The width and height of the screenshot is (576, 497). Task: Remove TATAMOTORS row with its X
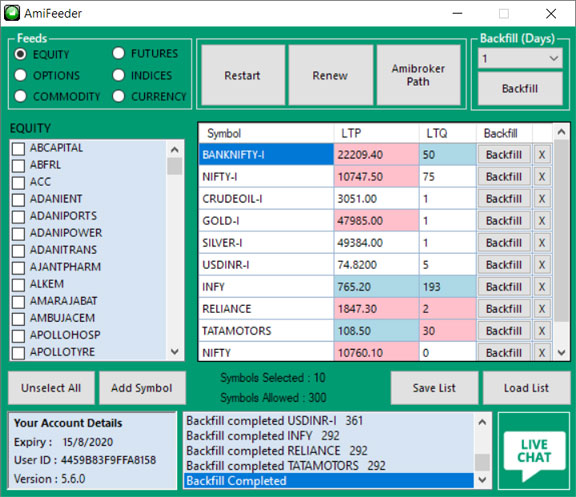tap(542, 331)
